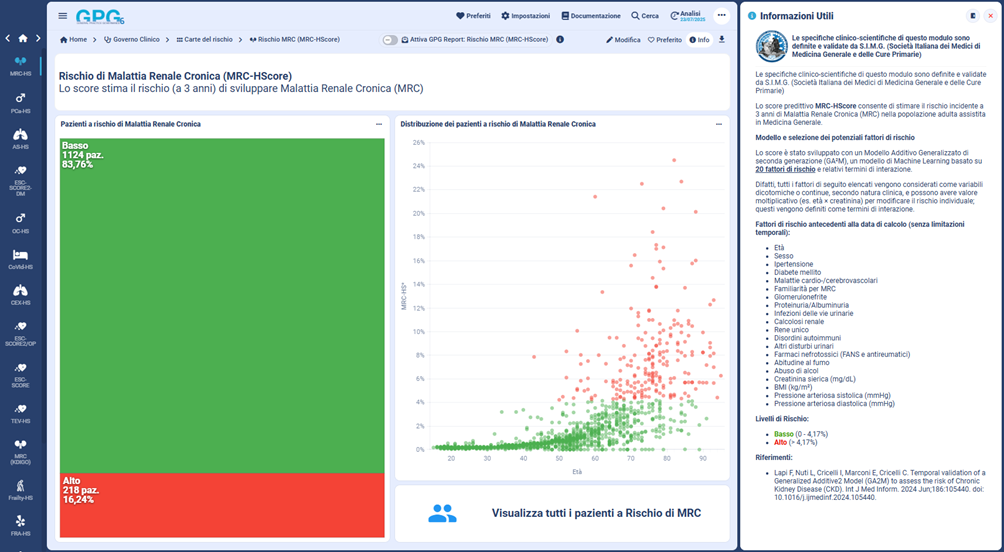
Task: Select the CoVid-HS sidebar icon
Action: coord(21,258)
